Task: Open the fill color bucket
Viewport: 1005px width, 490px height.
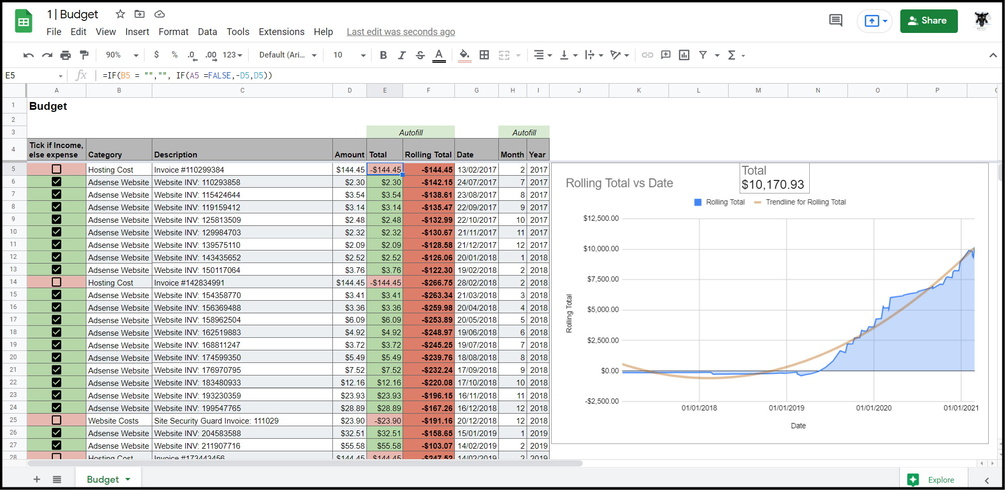Action: tap(465, 56)
